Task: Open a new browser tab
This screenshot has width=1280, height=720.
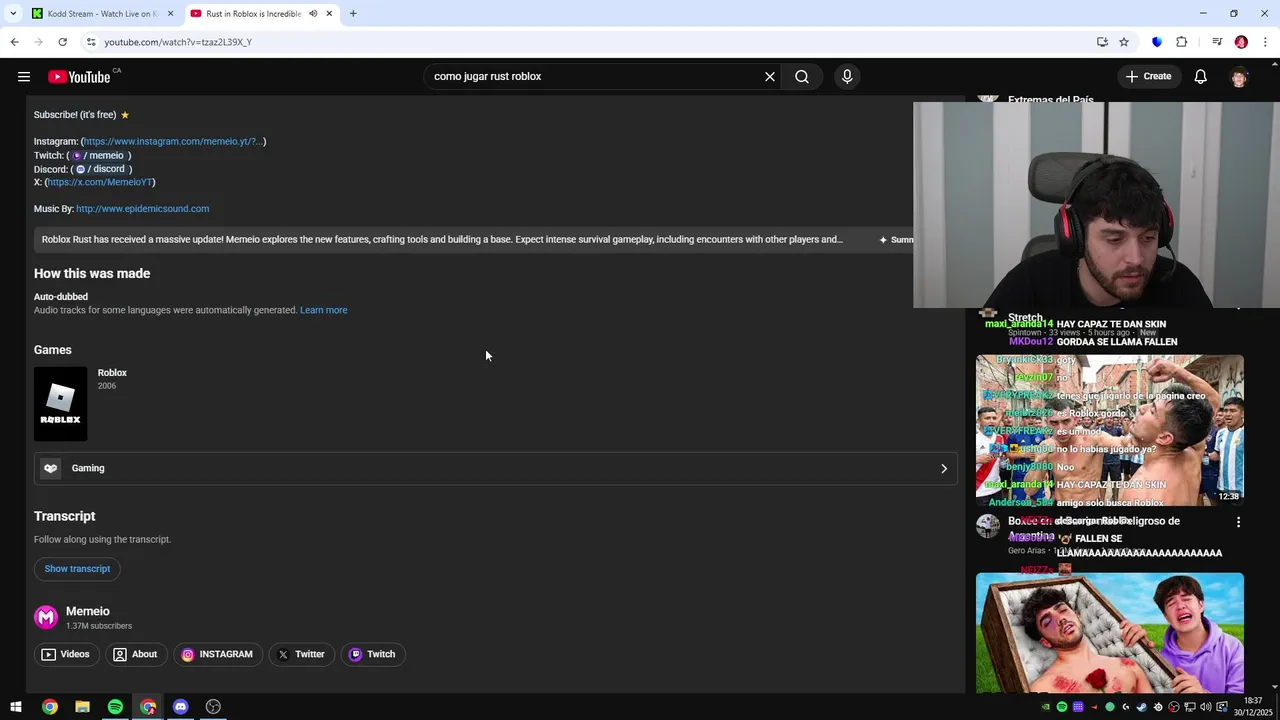Action: (353, 14)
